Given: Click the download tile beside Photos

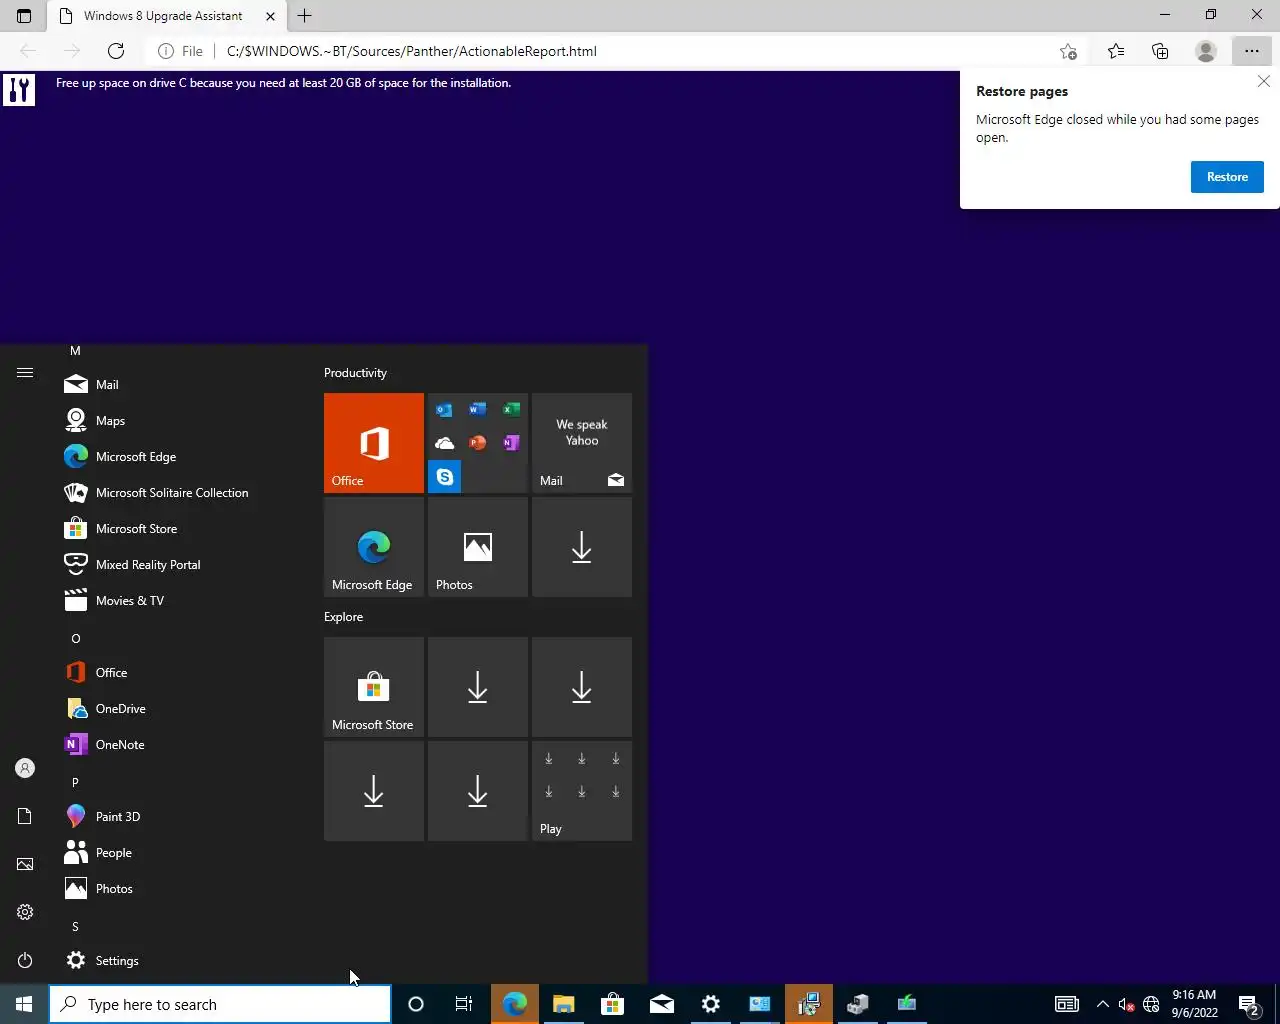Looking at the screenshot, I should coord(582,547).
